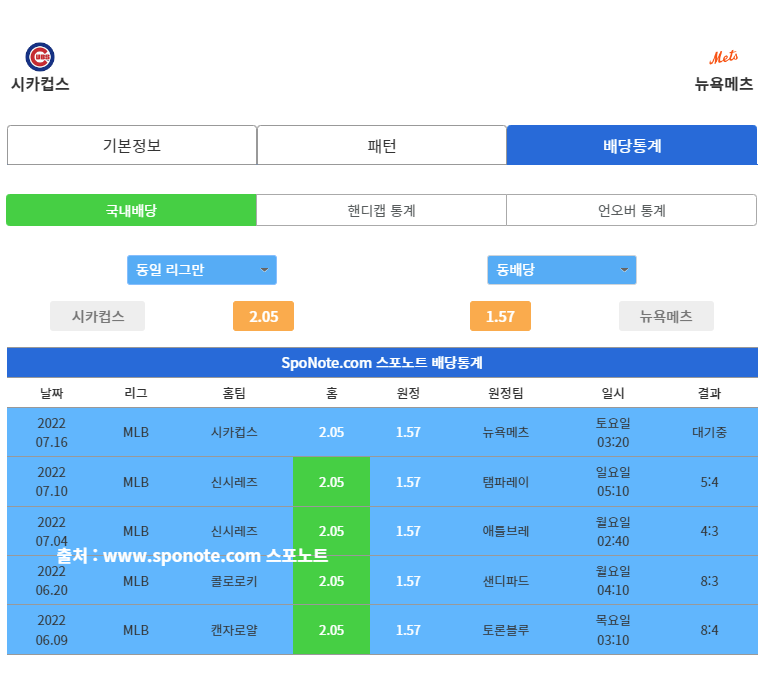Open the 동배당 dropdown
The image size is (766, 680).
[562, 270]
